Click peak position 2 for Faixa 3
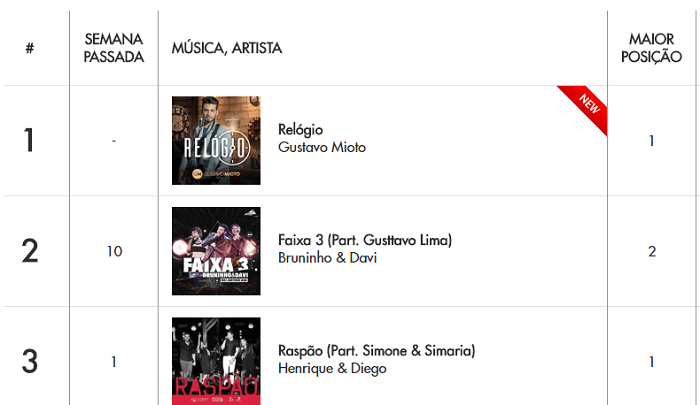This screenshot has width=700, height=405. click(652, 251)
